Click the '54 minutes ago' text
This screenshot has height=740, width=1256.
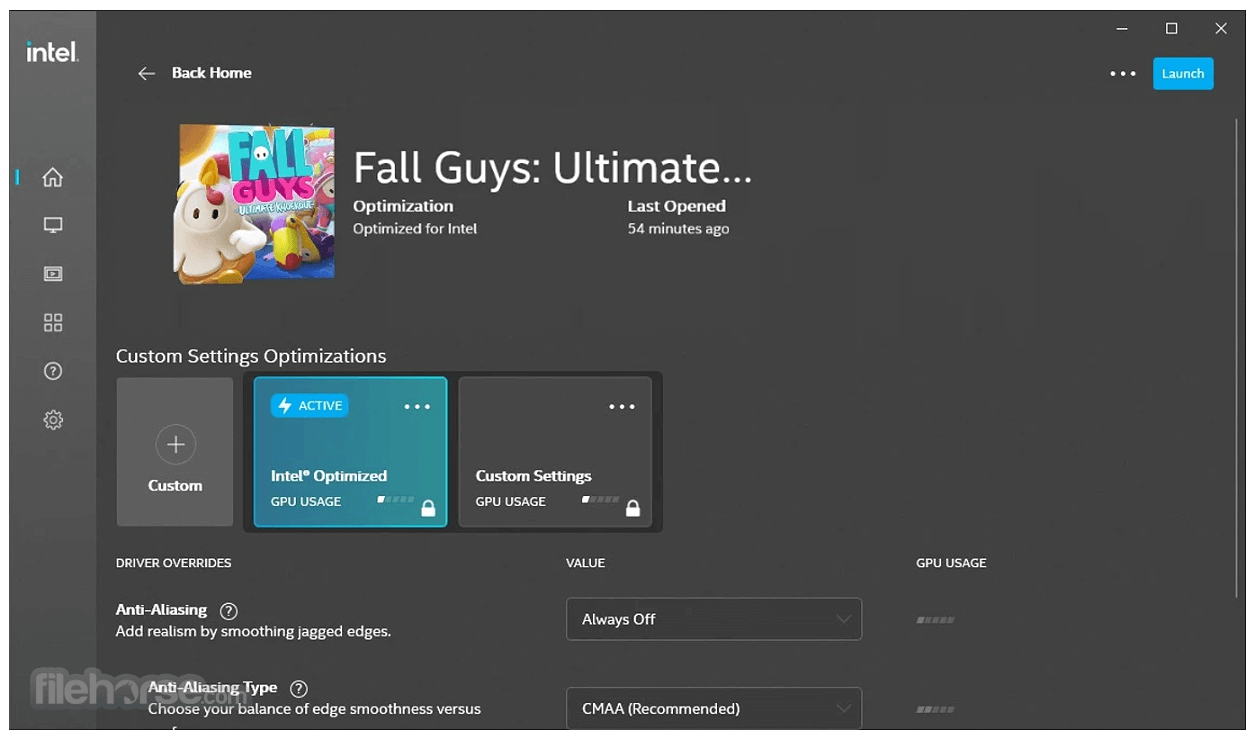[x=678, y=229]
